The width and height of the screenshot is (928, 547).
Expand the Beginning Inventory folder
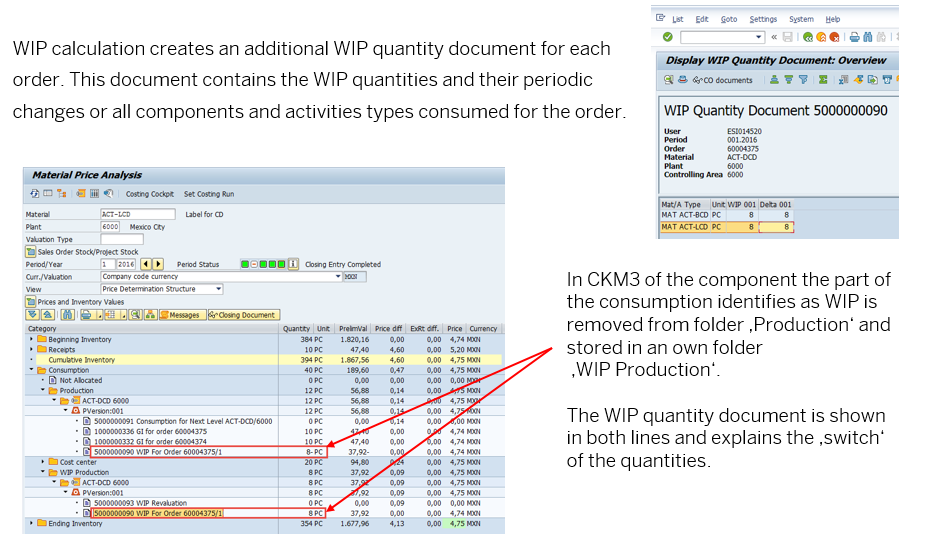31,339
